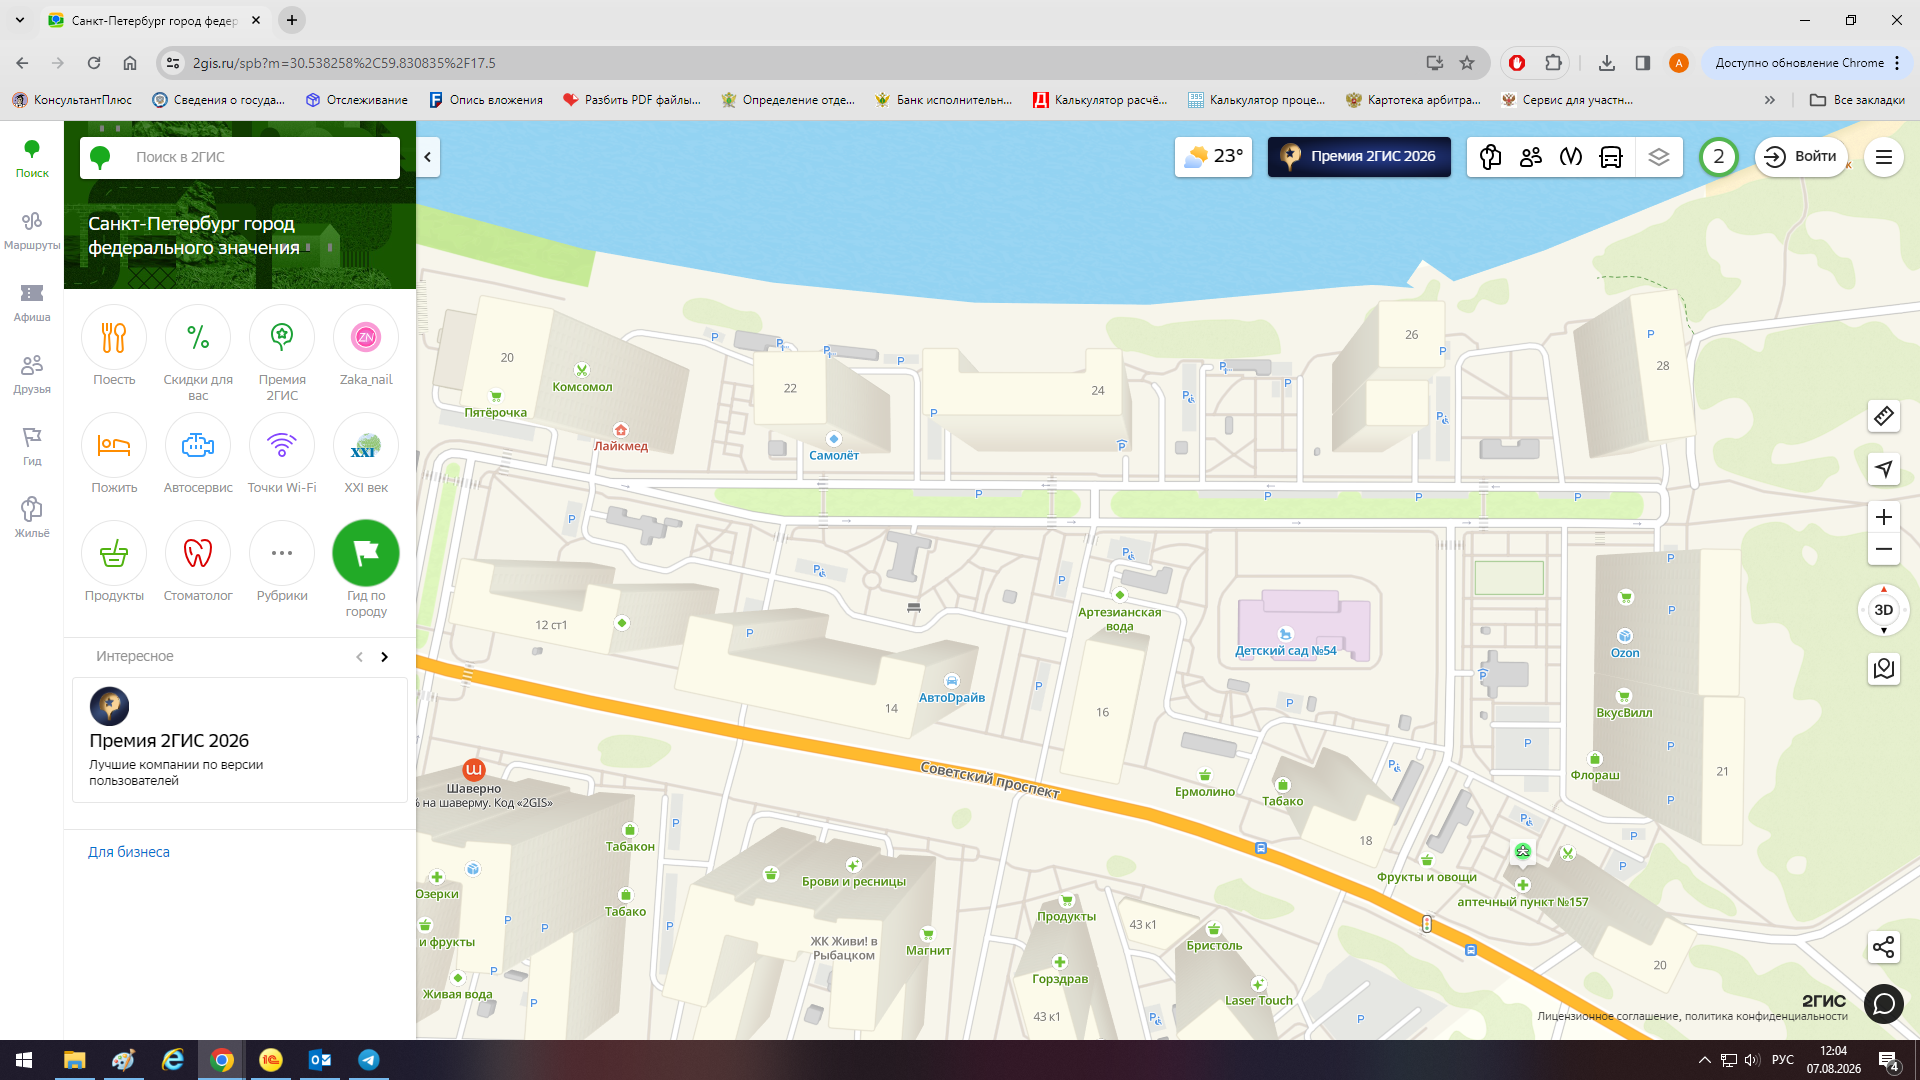The width and height of the screenshot is (1920, 1080).
Task: Toggle 3D map view
Action: tap(1884, 610)
